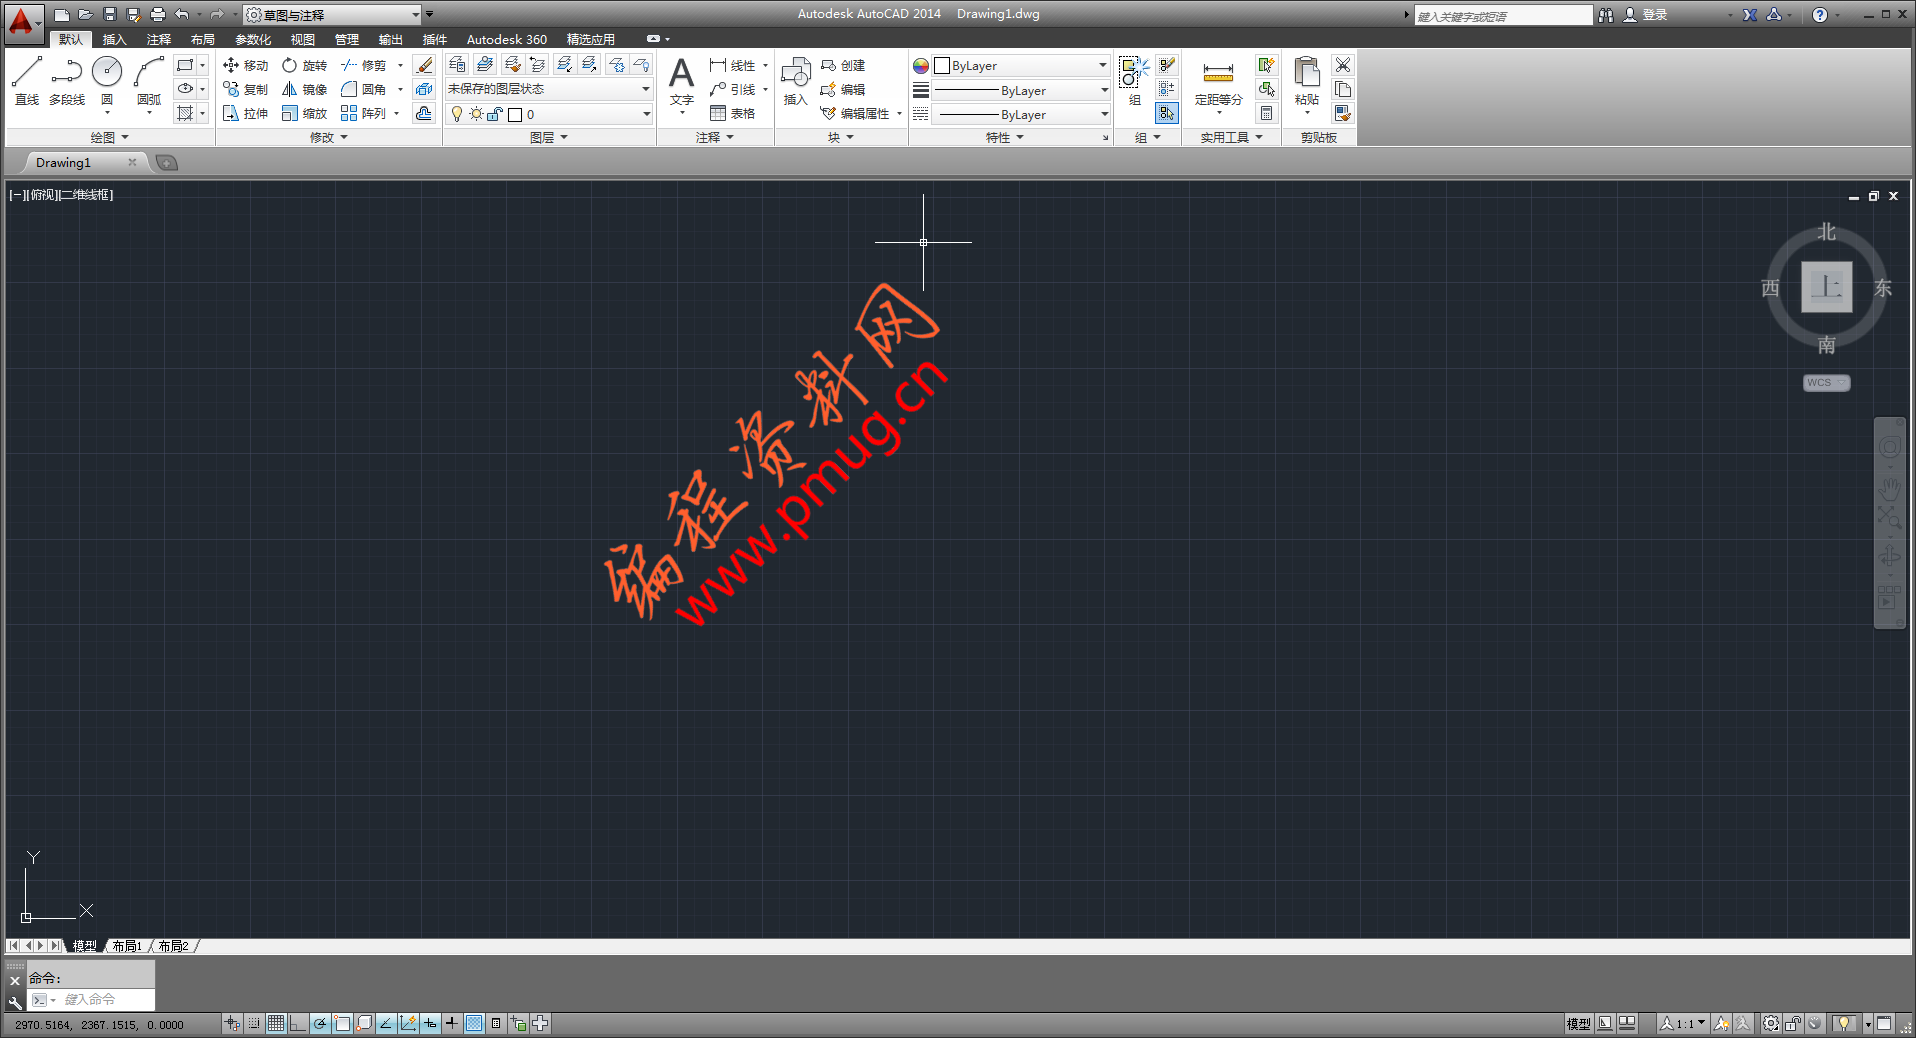
Task: Toggle Ortho mode in status bar
Action: [298, 1023]
